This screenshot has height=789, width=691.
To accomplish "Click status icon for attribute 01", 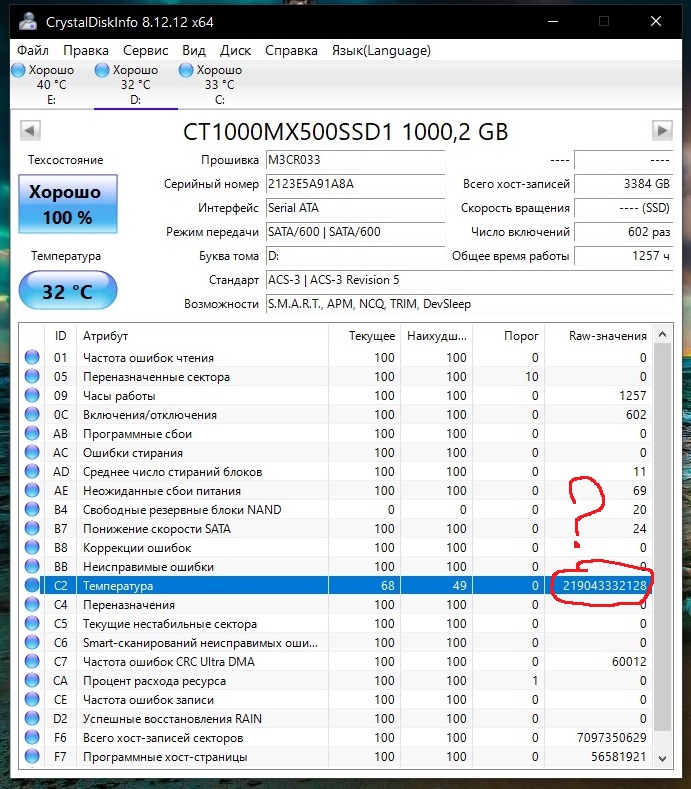I will coord(32,357).
